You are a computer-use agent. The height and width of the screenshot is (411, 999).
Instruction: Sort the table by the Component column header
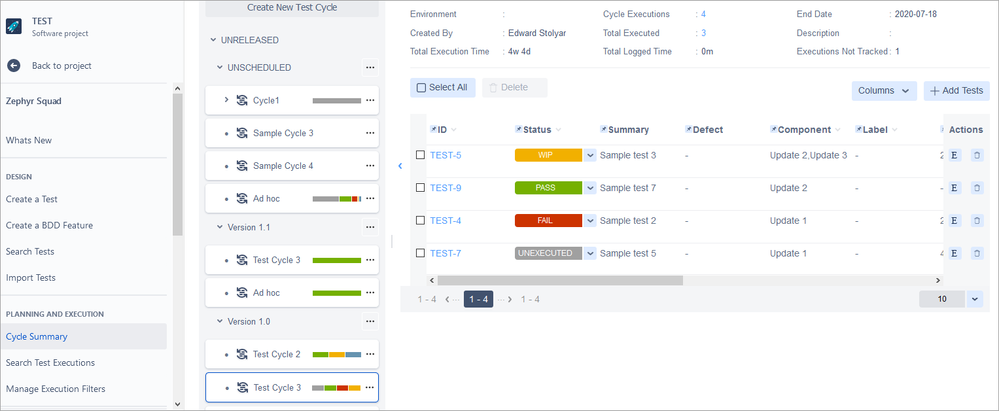(805, 129)
